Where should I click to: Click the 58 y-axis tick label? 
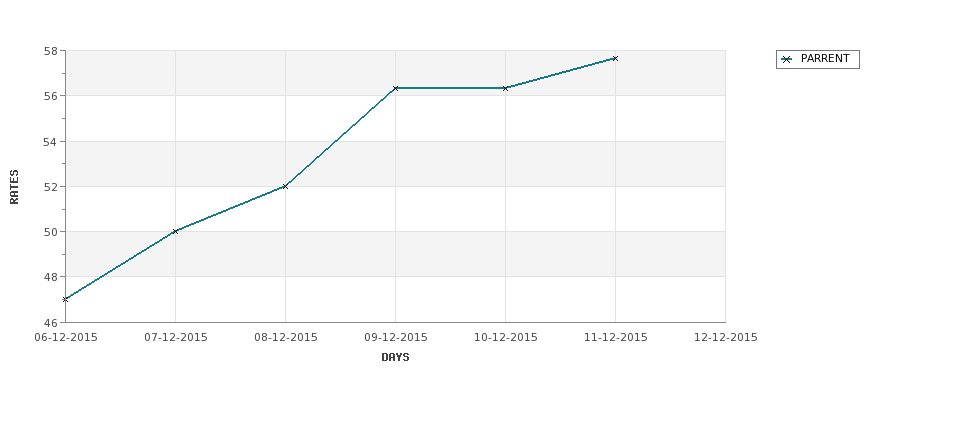pyautogui.click(x=51, y=51)
